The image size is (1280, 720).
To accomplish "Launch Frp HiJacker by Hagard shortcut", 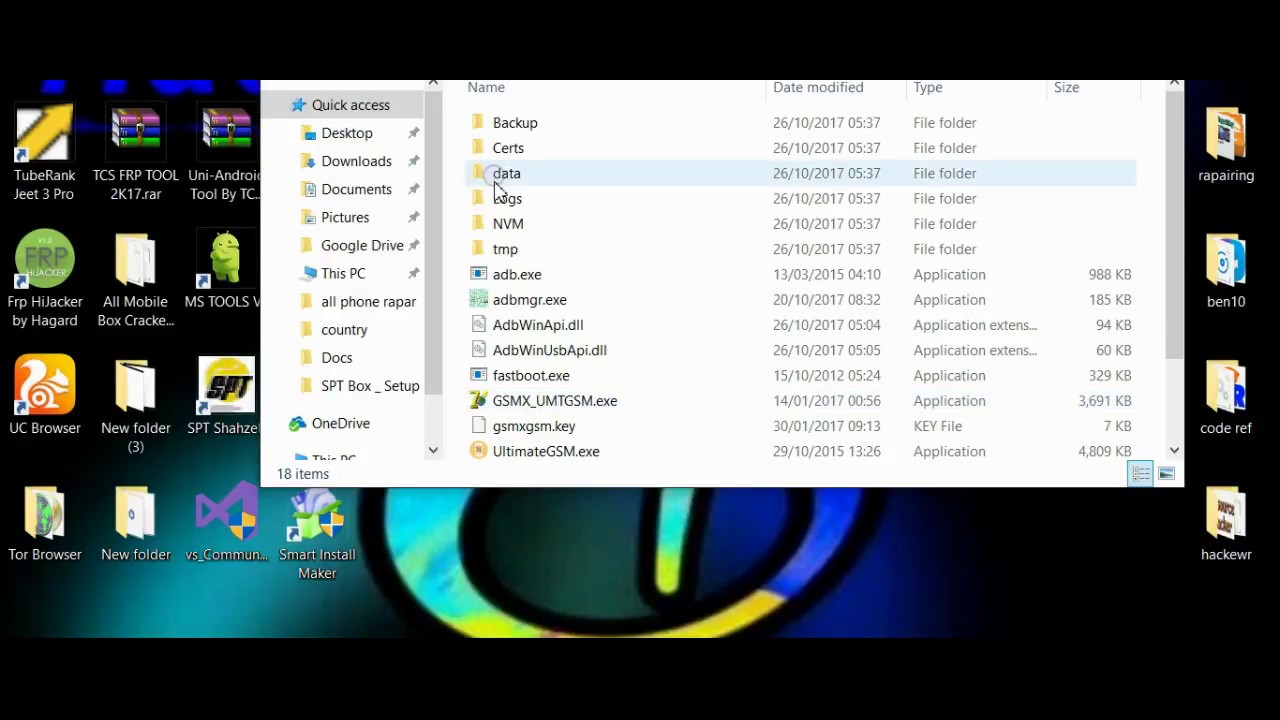I will coord(44,279).
